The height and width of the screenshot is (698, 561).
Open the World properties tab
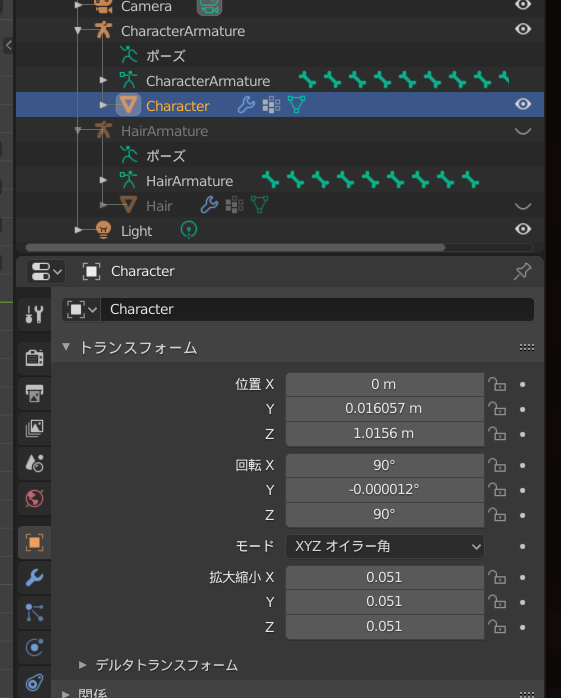[x=34, y=499]
